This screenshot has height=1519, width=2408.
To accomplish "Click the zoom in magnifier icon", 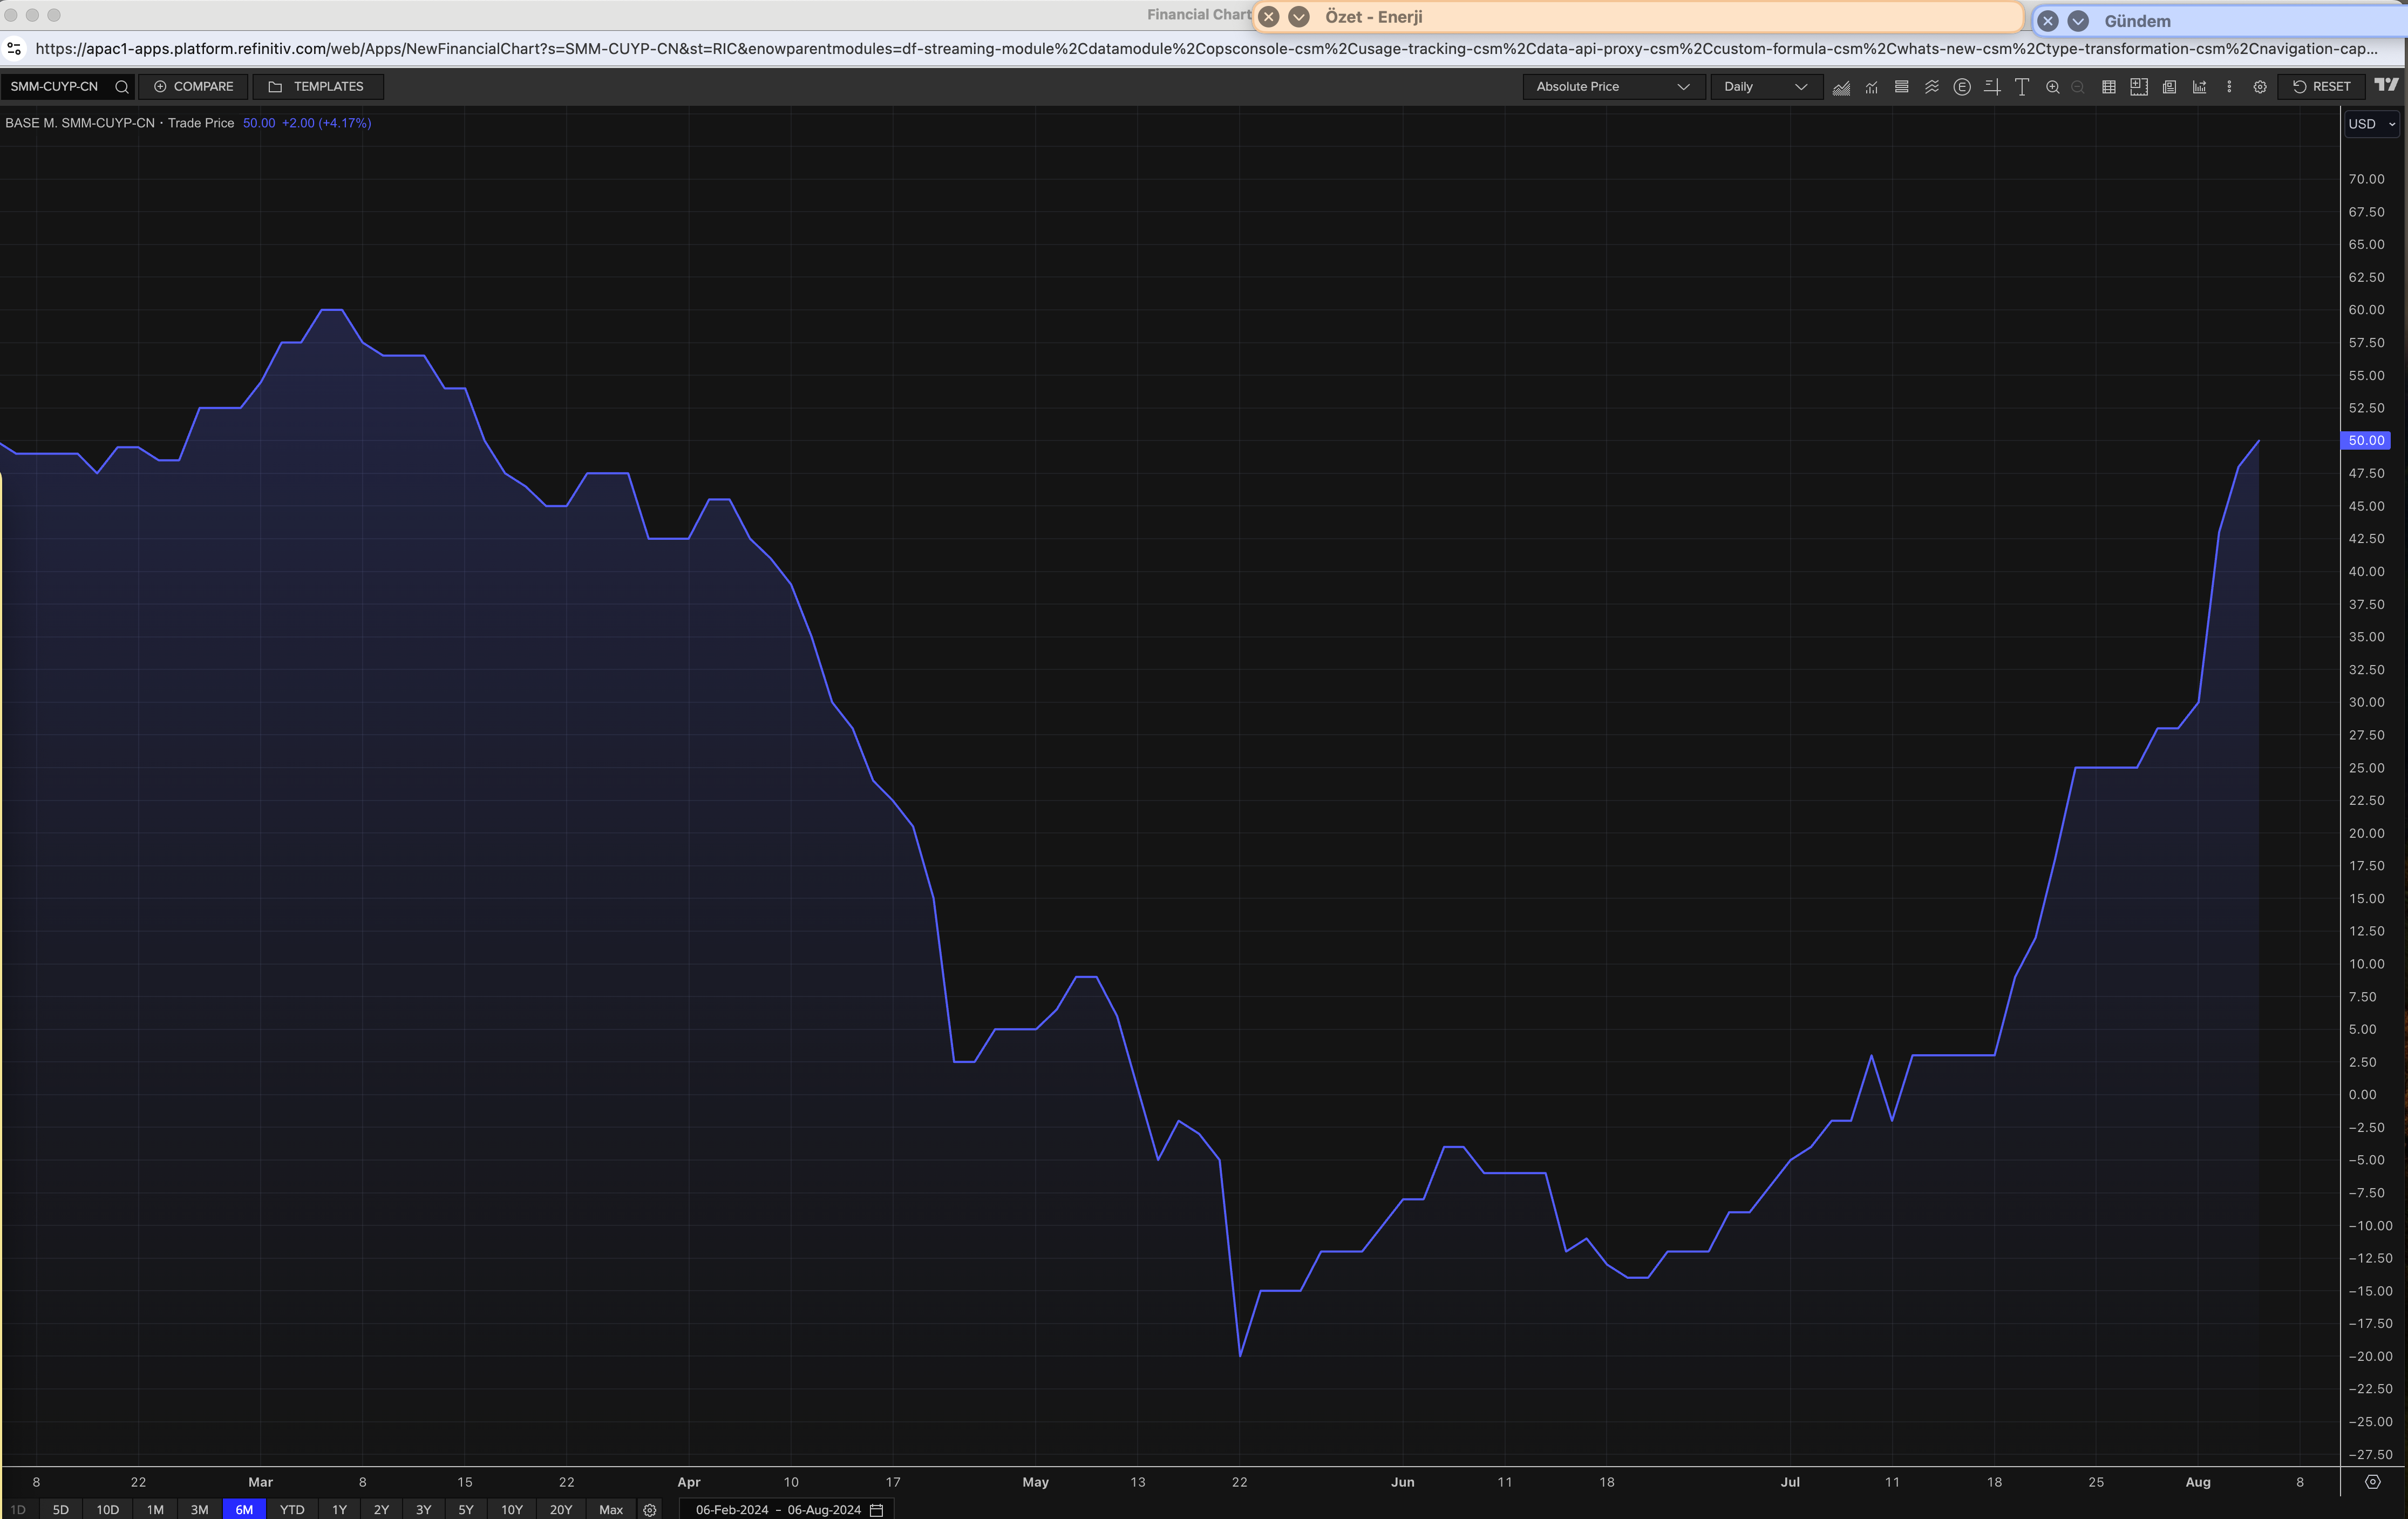I will [x=2052, y=87].
